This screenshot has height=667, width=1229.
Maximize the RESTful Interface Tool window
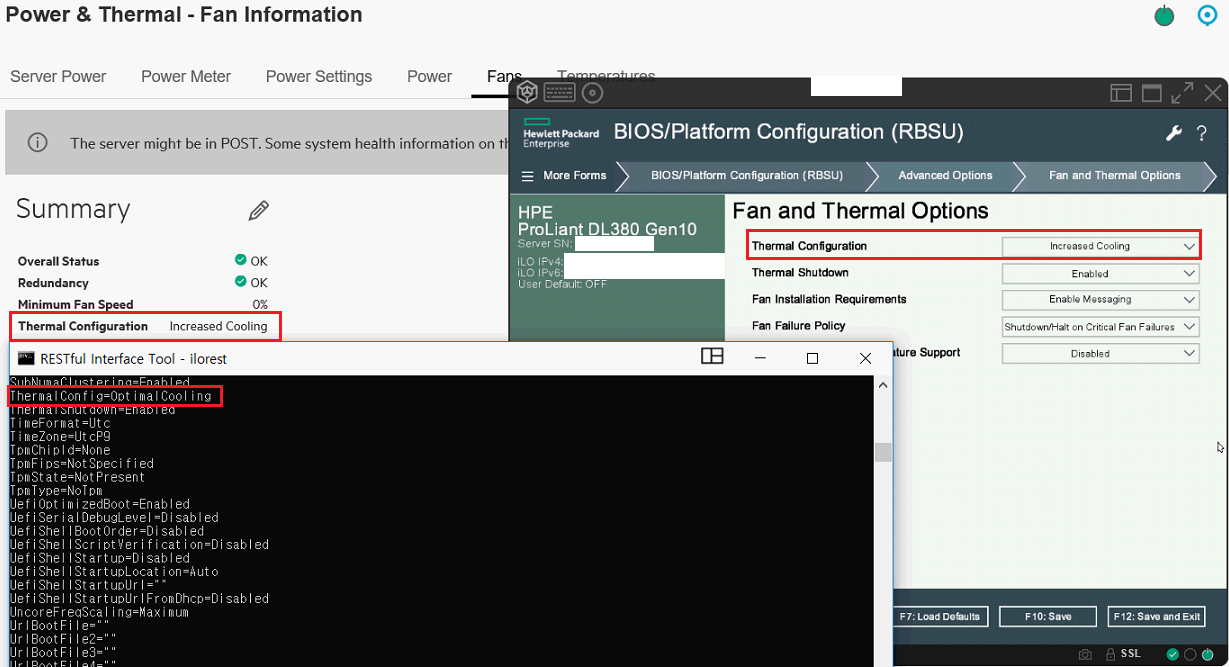(x=812, y=358)
